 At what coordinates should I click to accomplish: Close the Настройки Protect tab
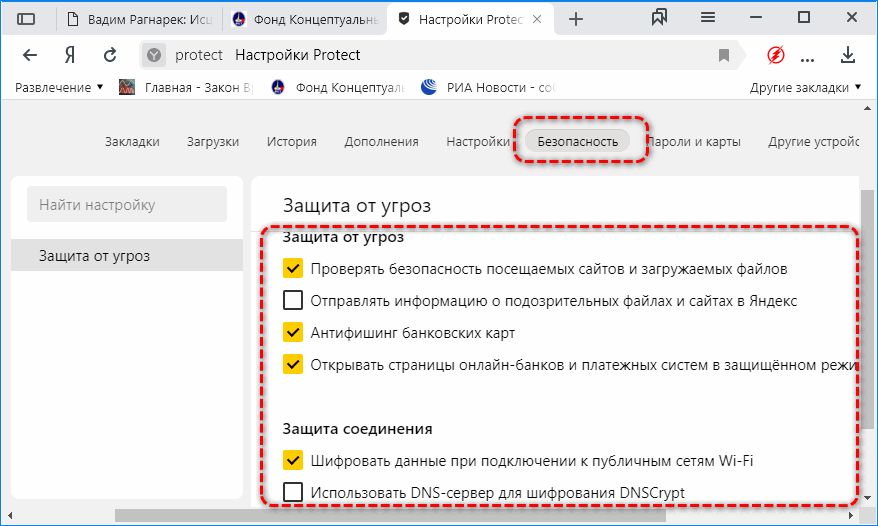point(536,20)
